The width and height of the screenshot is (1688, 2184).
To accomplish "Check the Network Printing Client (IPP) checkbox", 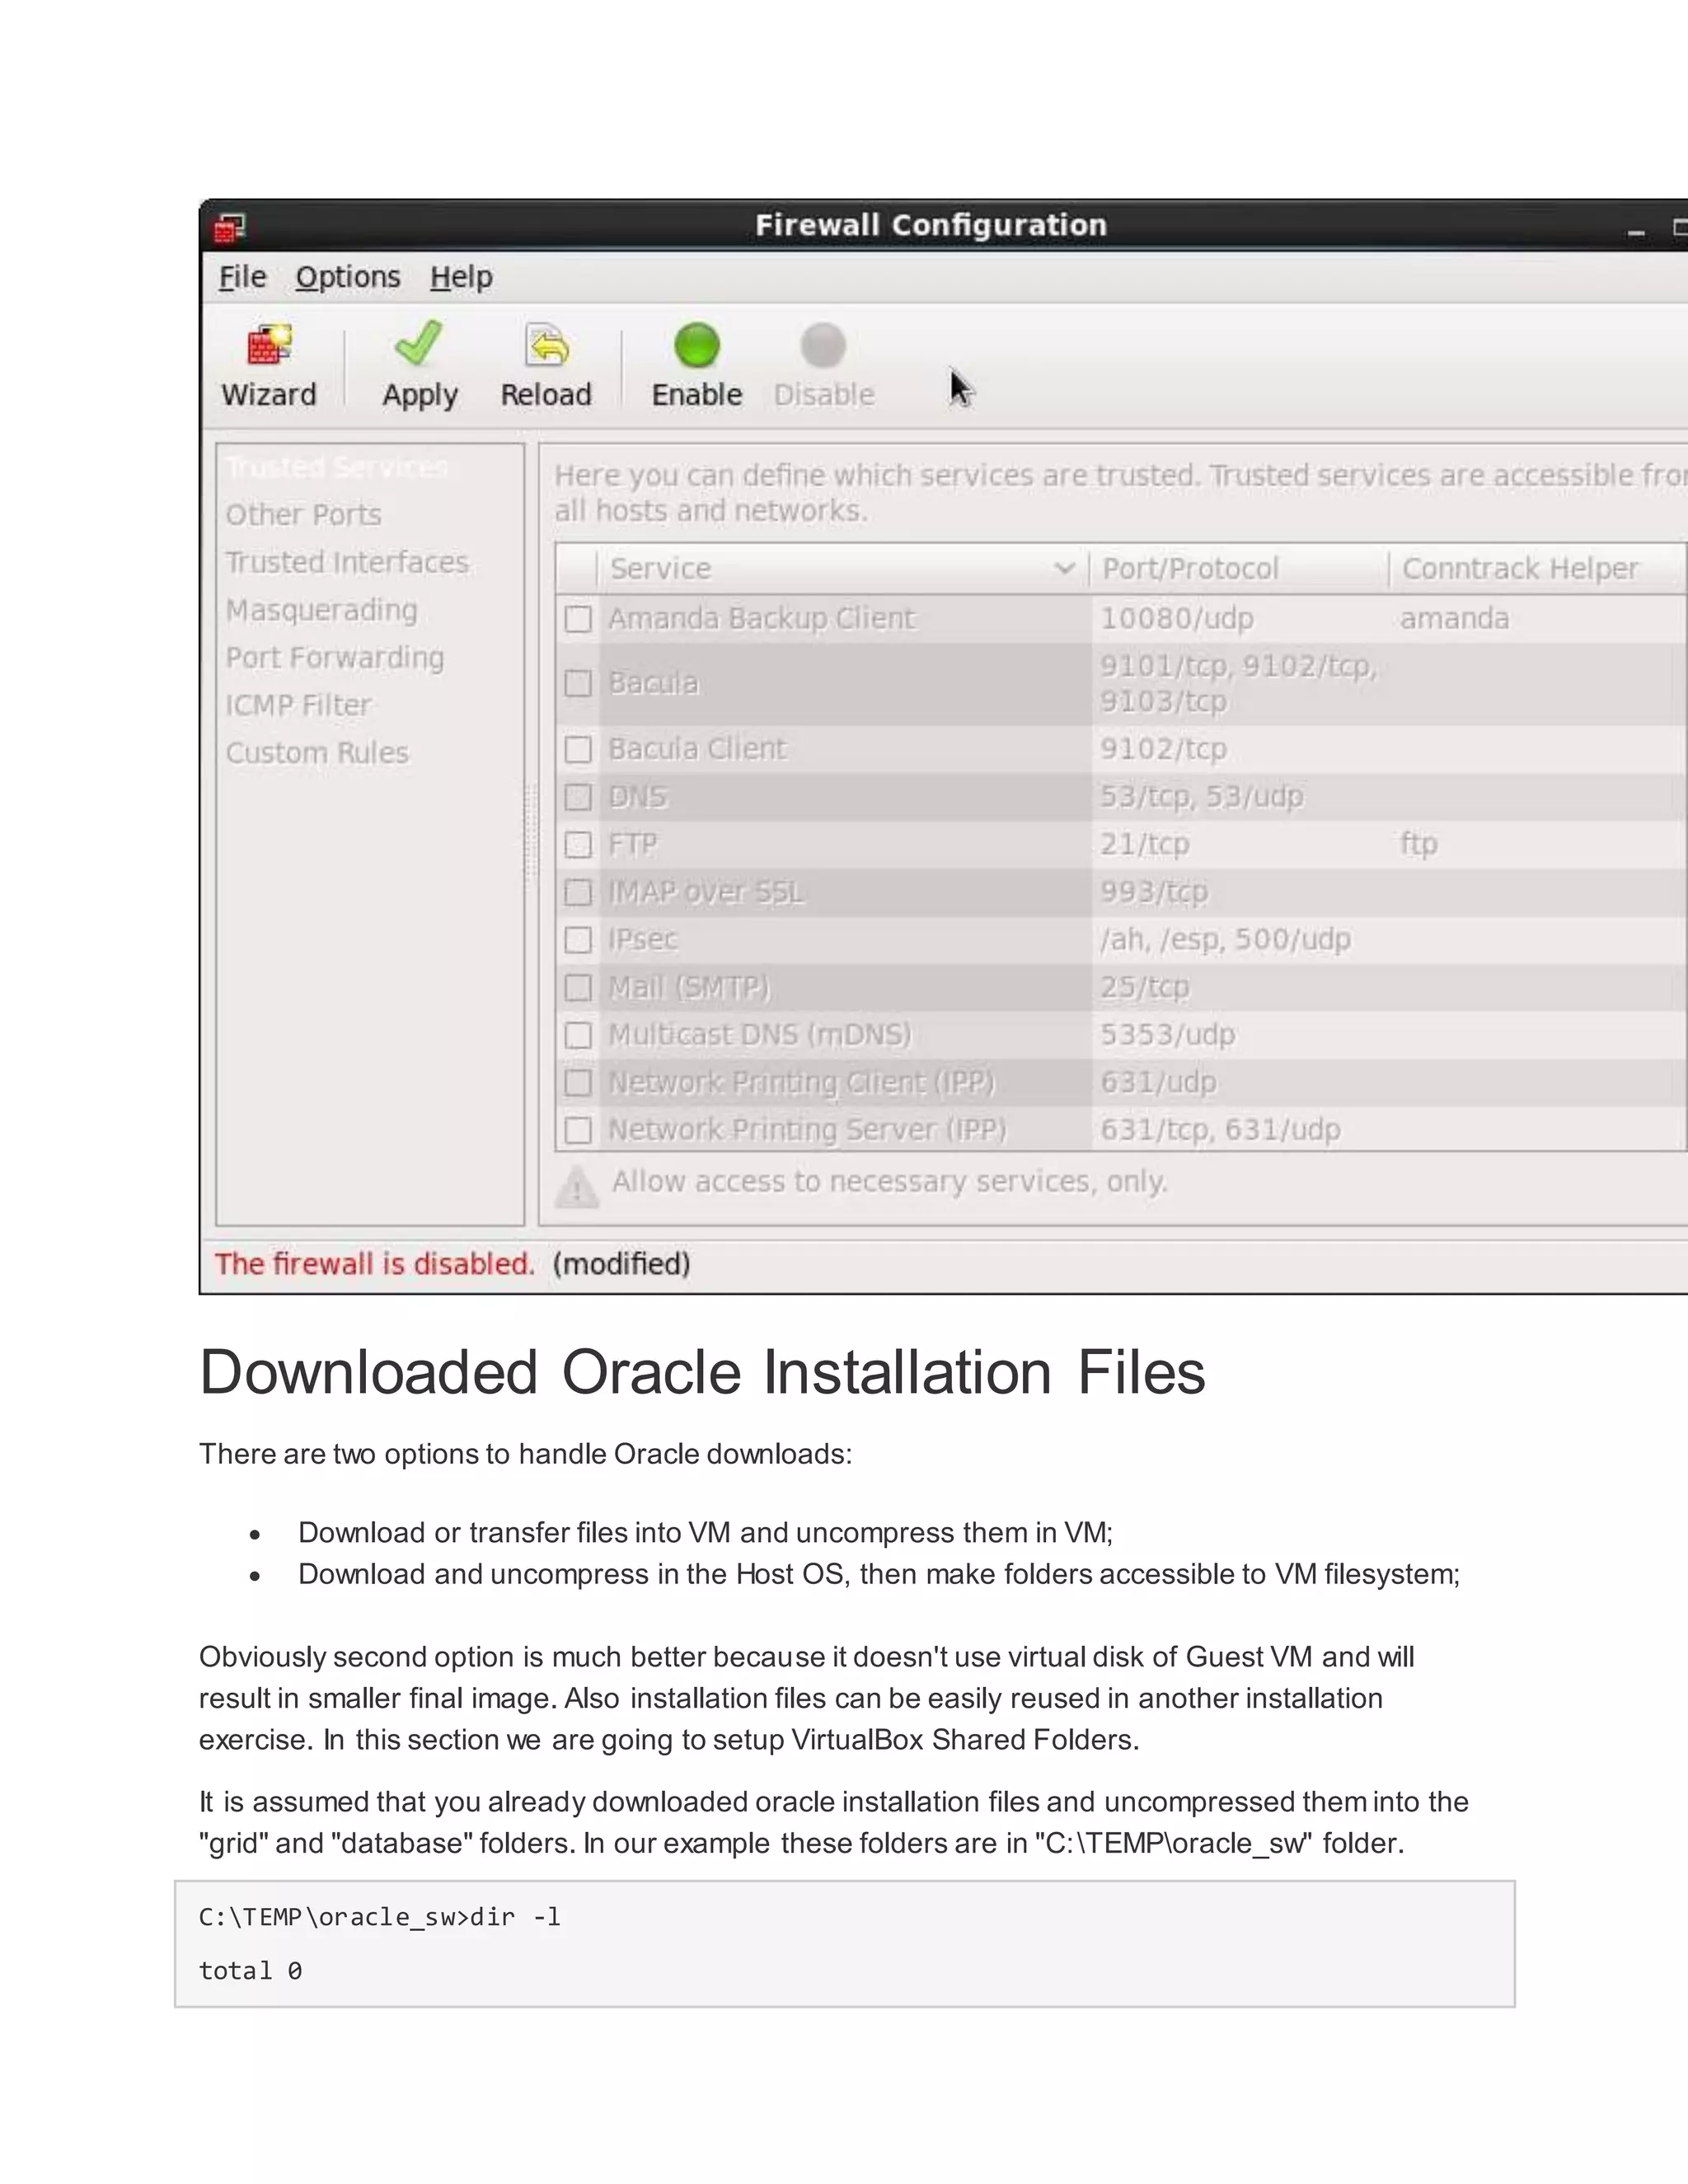I will tap(578, 1083).
